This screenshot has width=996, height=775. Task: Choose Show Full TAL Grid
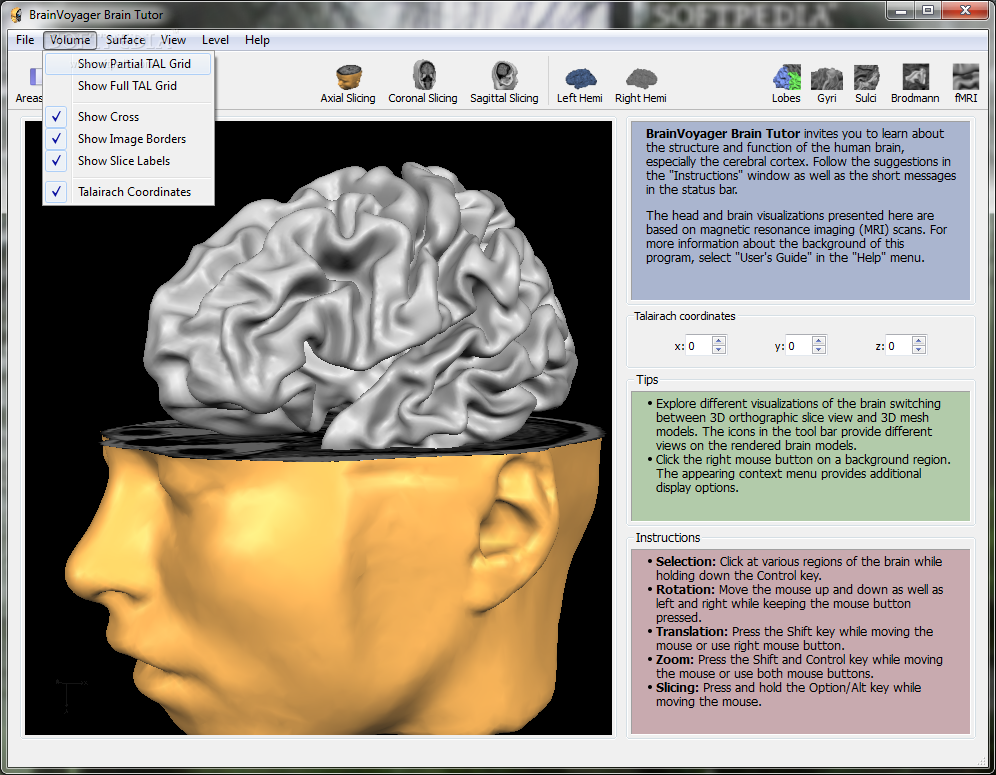tap(128, 86)
